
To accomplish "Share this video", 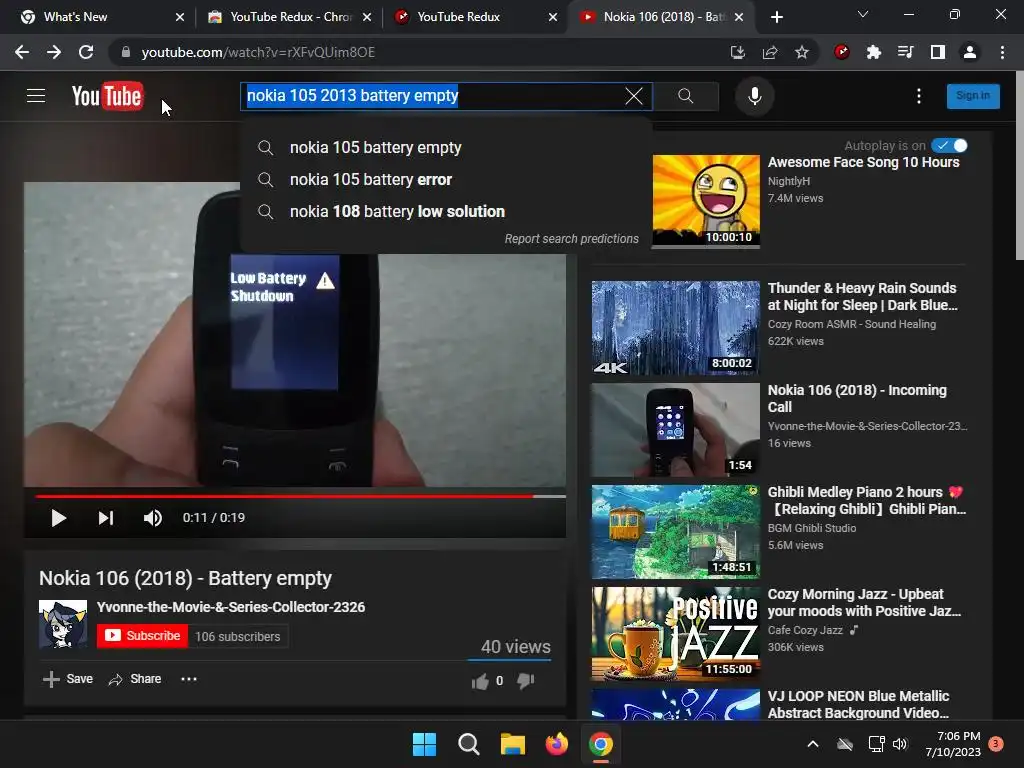I will click(135, 679).
